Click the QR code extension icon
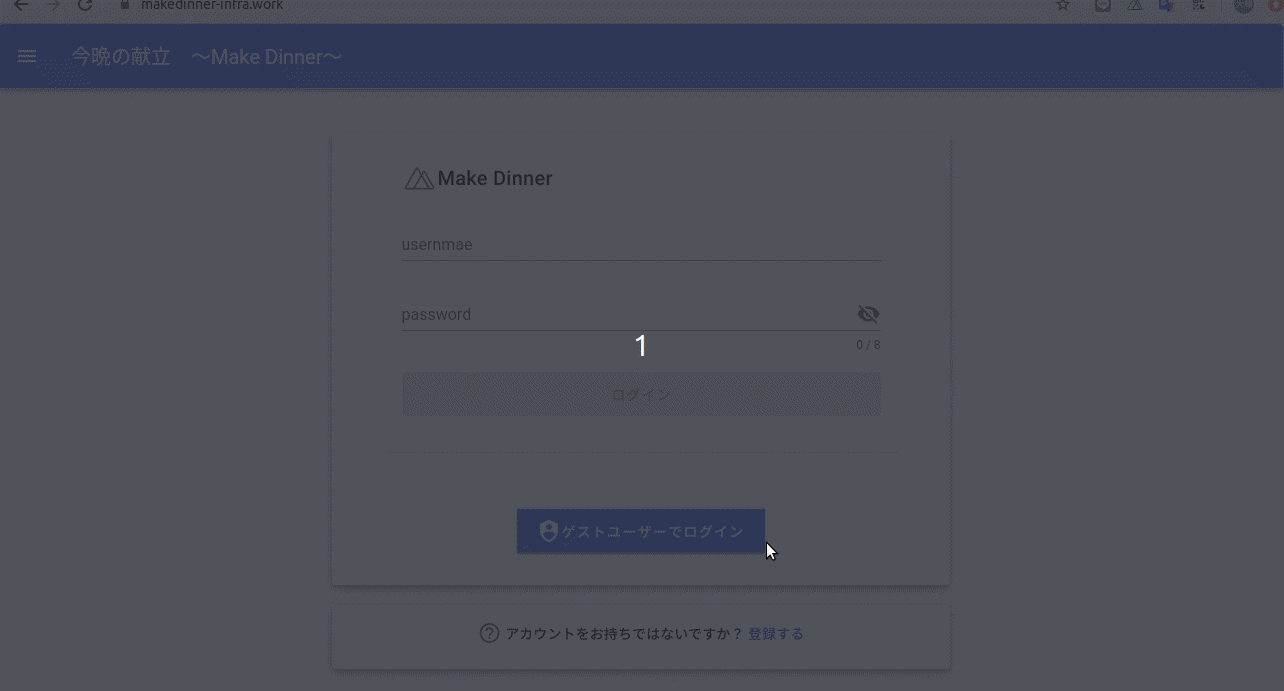 (1198, 5)
